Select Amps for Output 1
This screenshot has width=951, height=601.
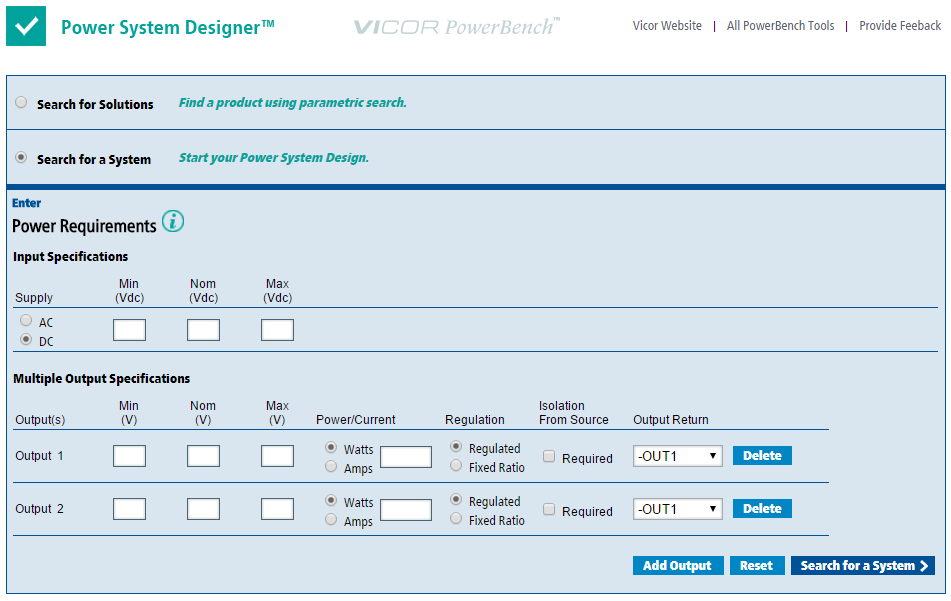(331, 466)
